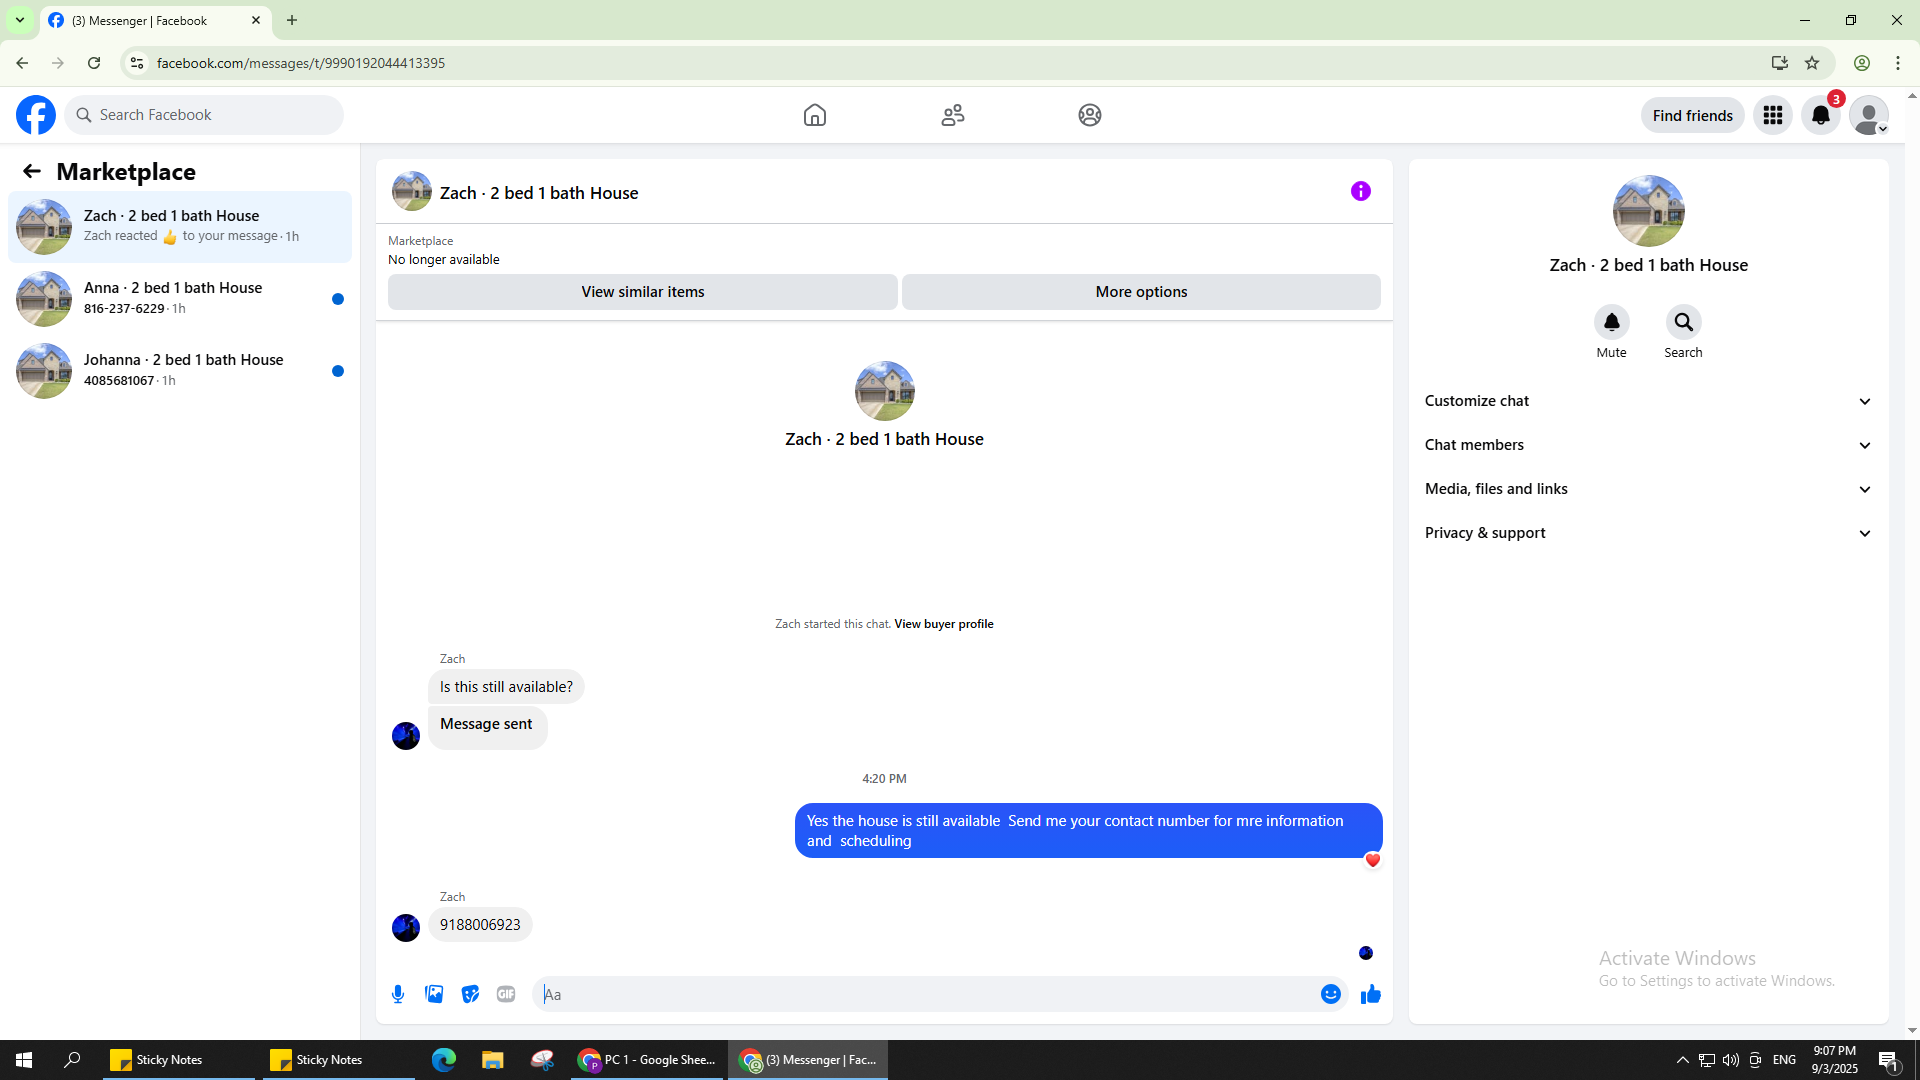Open the Facebook logo home link

(36, 115)
